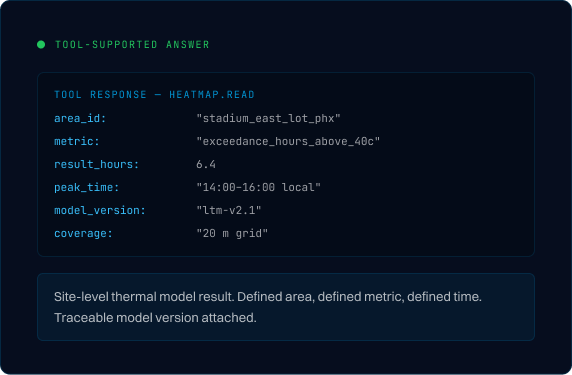Click the metric key label
Screen dimensions: 572x375
pyautogui.click(x=77, y=141)
